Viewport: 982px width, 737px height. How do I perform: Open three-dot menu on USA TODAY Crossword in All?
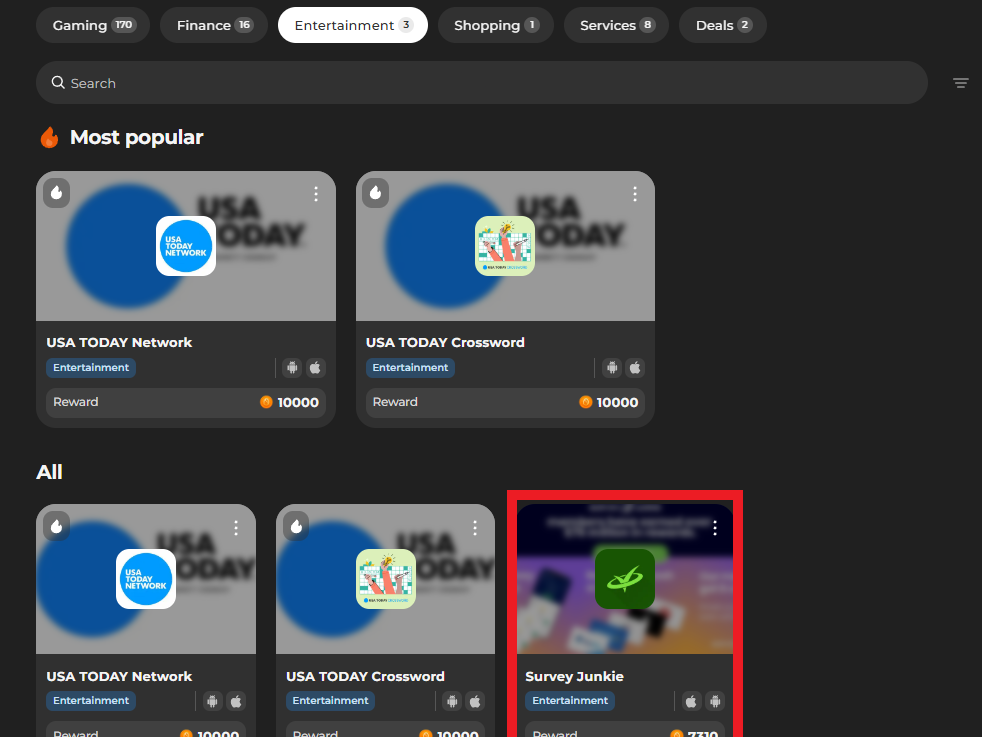point(475,528)
